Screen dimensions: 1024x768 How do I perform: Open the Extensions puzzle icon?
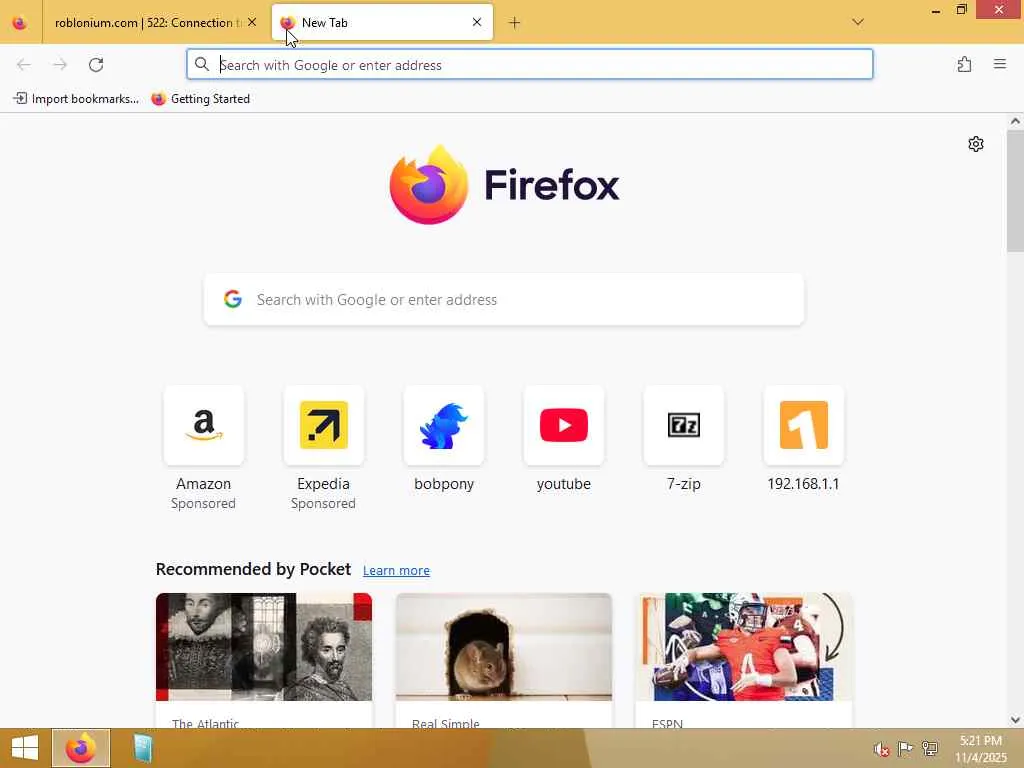tap(964, 64)
